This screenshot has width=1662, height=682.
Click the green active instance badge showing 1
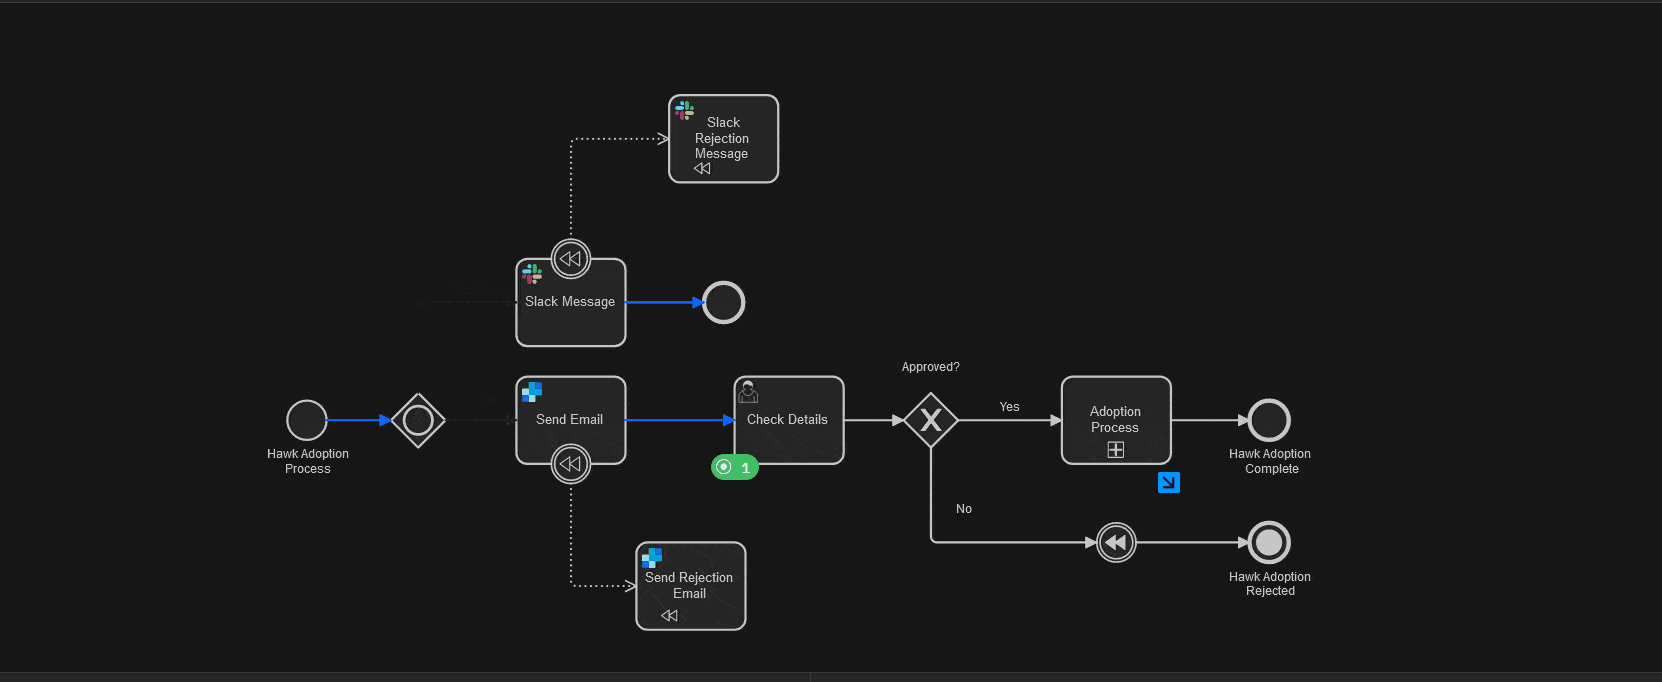tap(735, 467)
